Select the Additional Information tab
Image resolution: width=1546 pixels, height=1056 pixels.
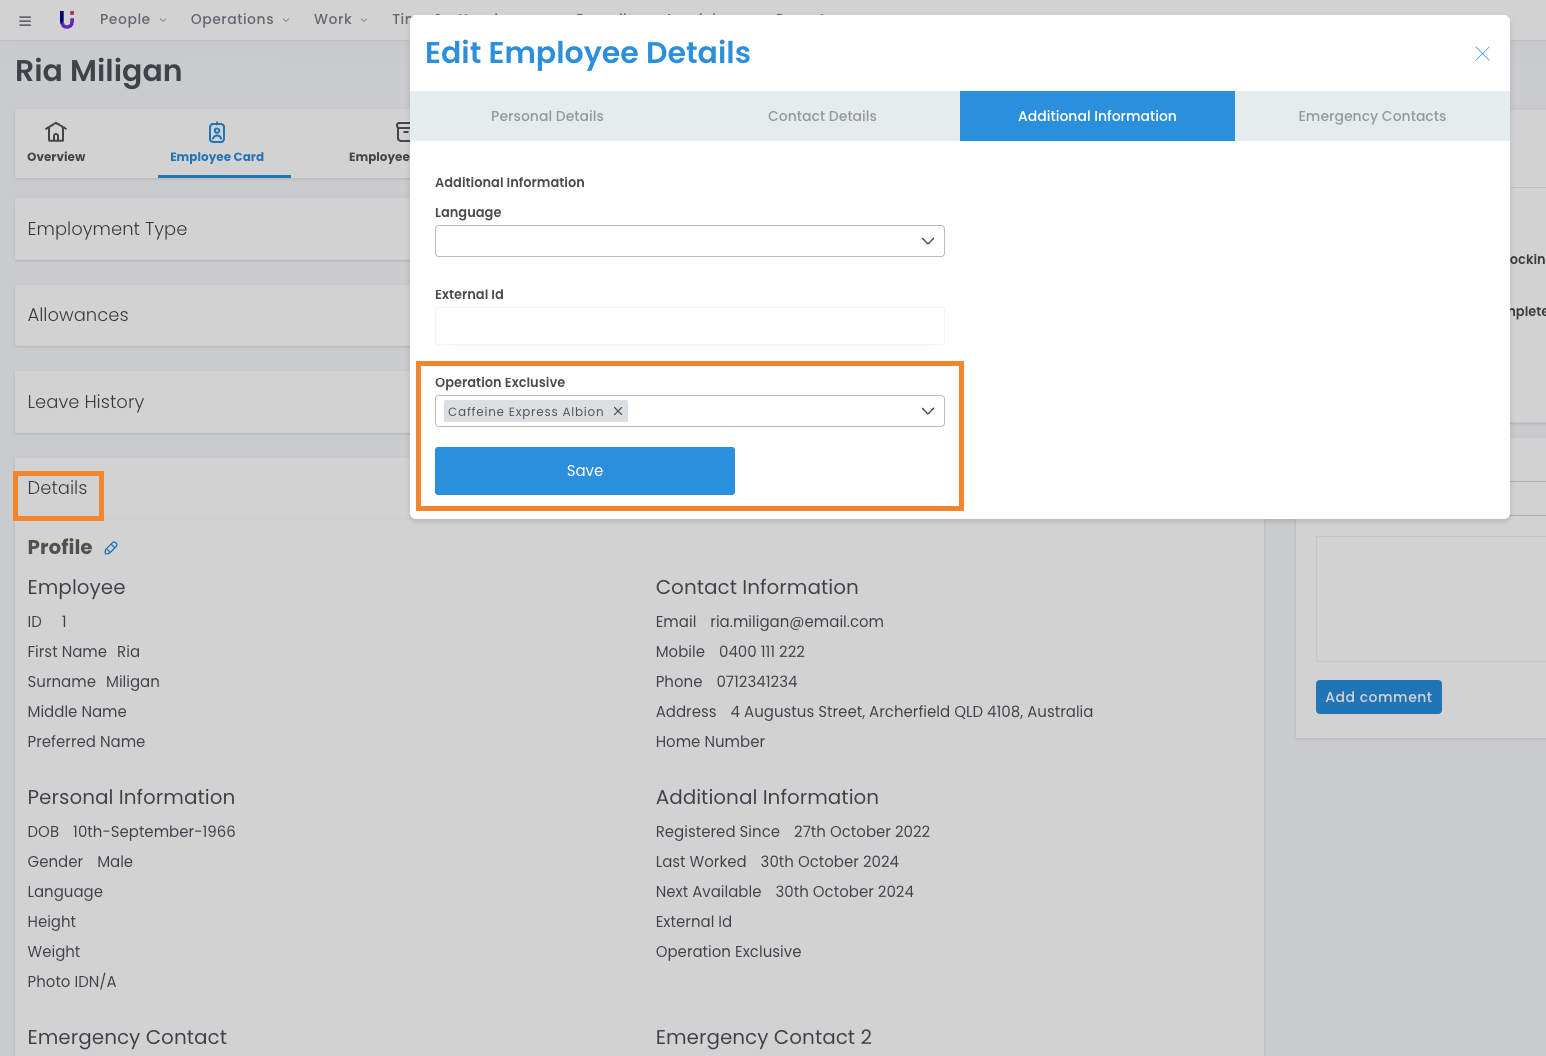tap(1097, 116)
